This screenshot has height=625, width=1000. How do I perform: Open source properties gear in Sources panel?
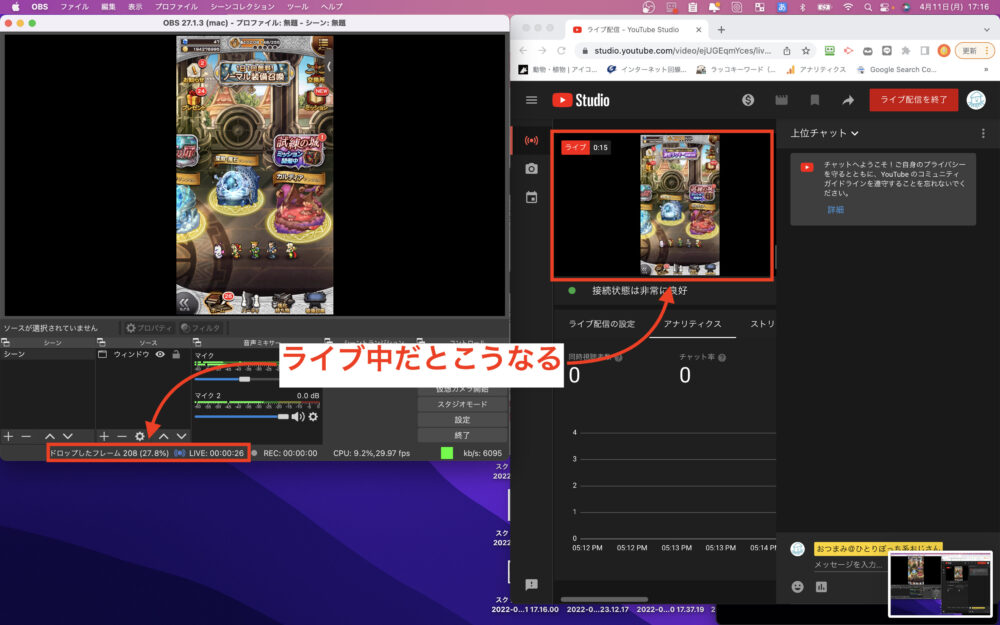[140, 436]
